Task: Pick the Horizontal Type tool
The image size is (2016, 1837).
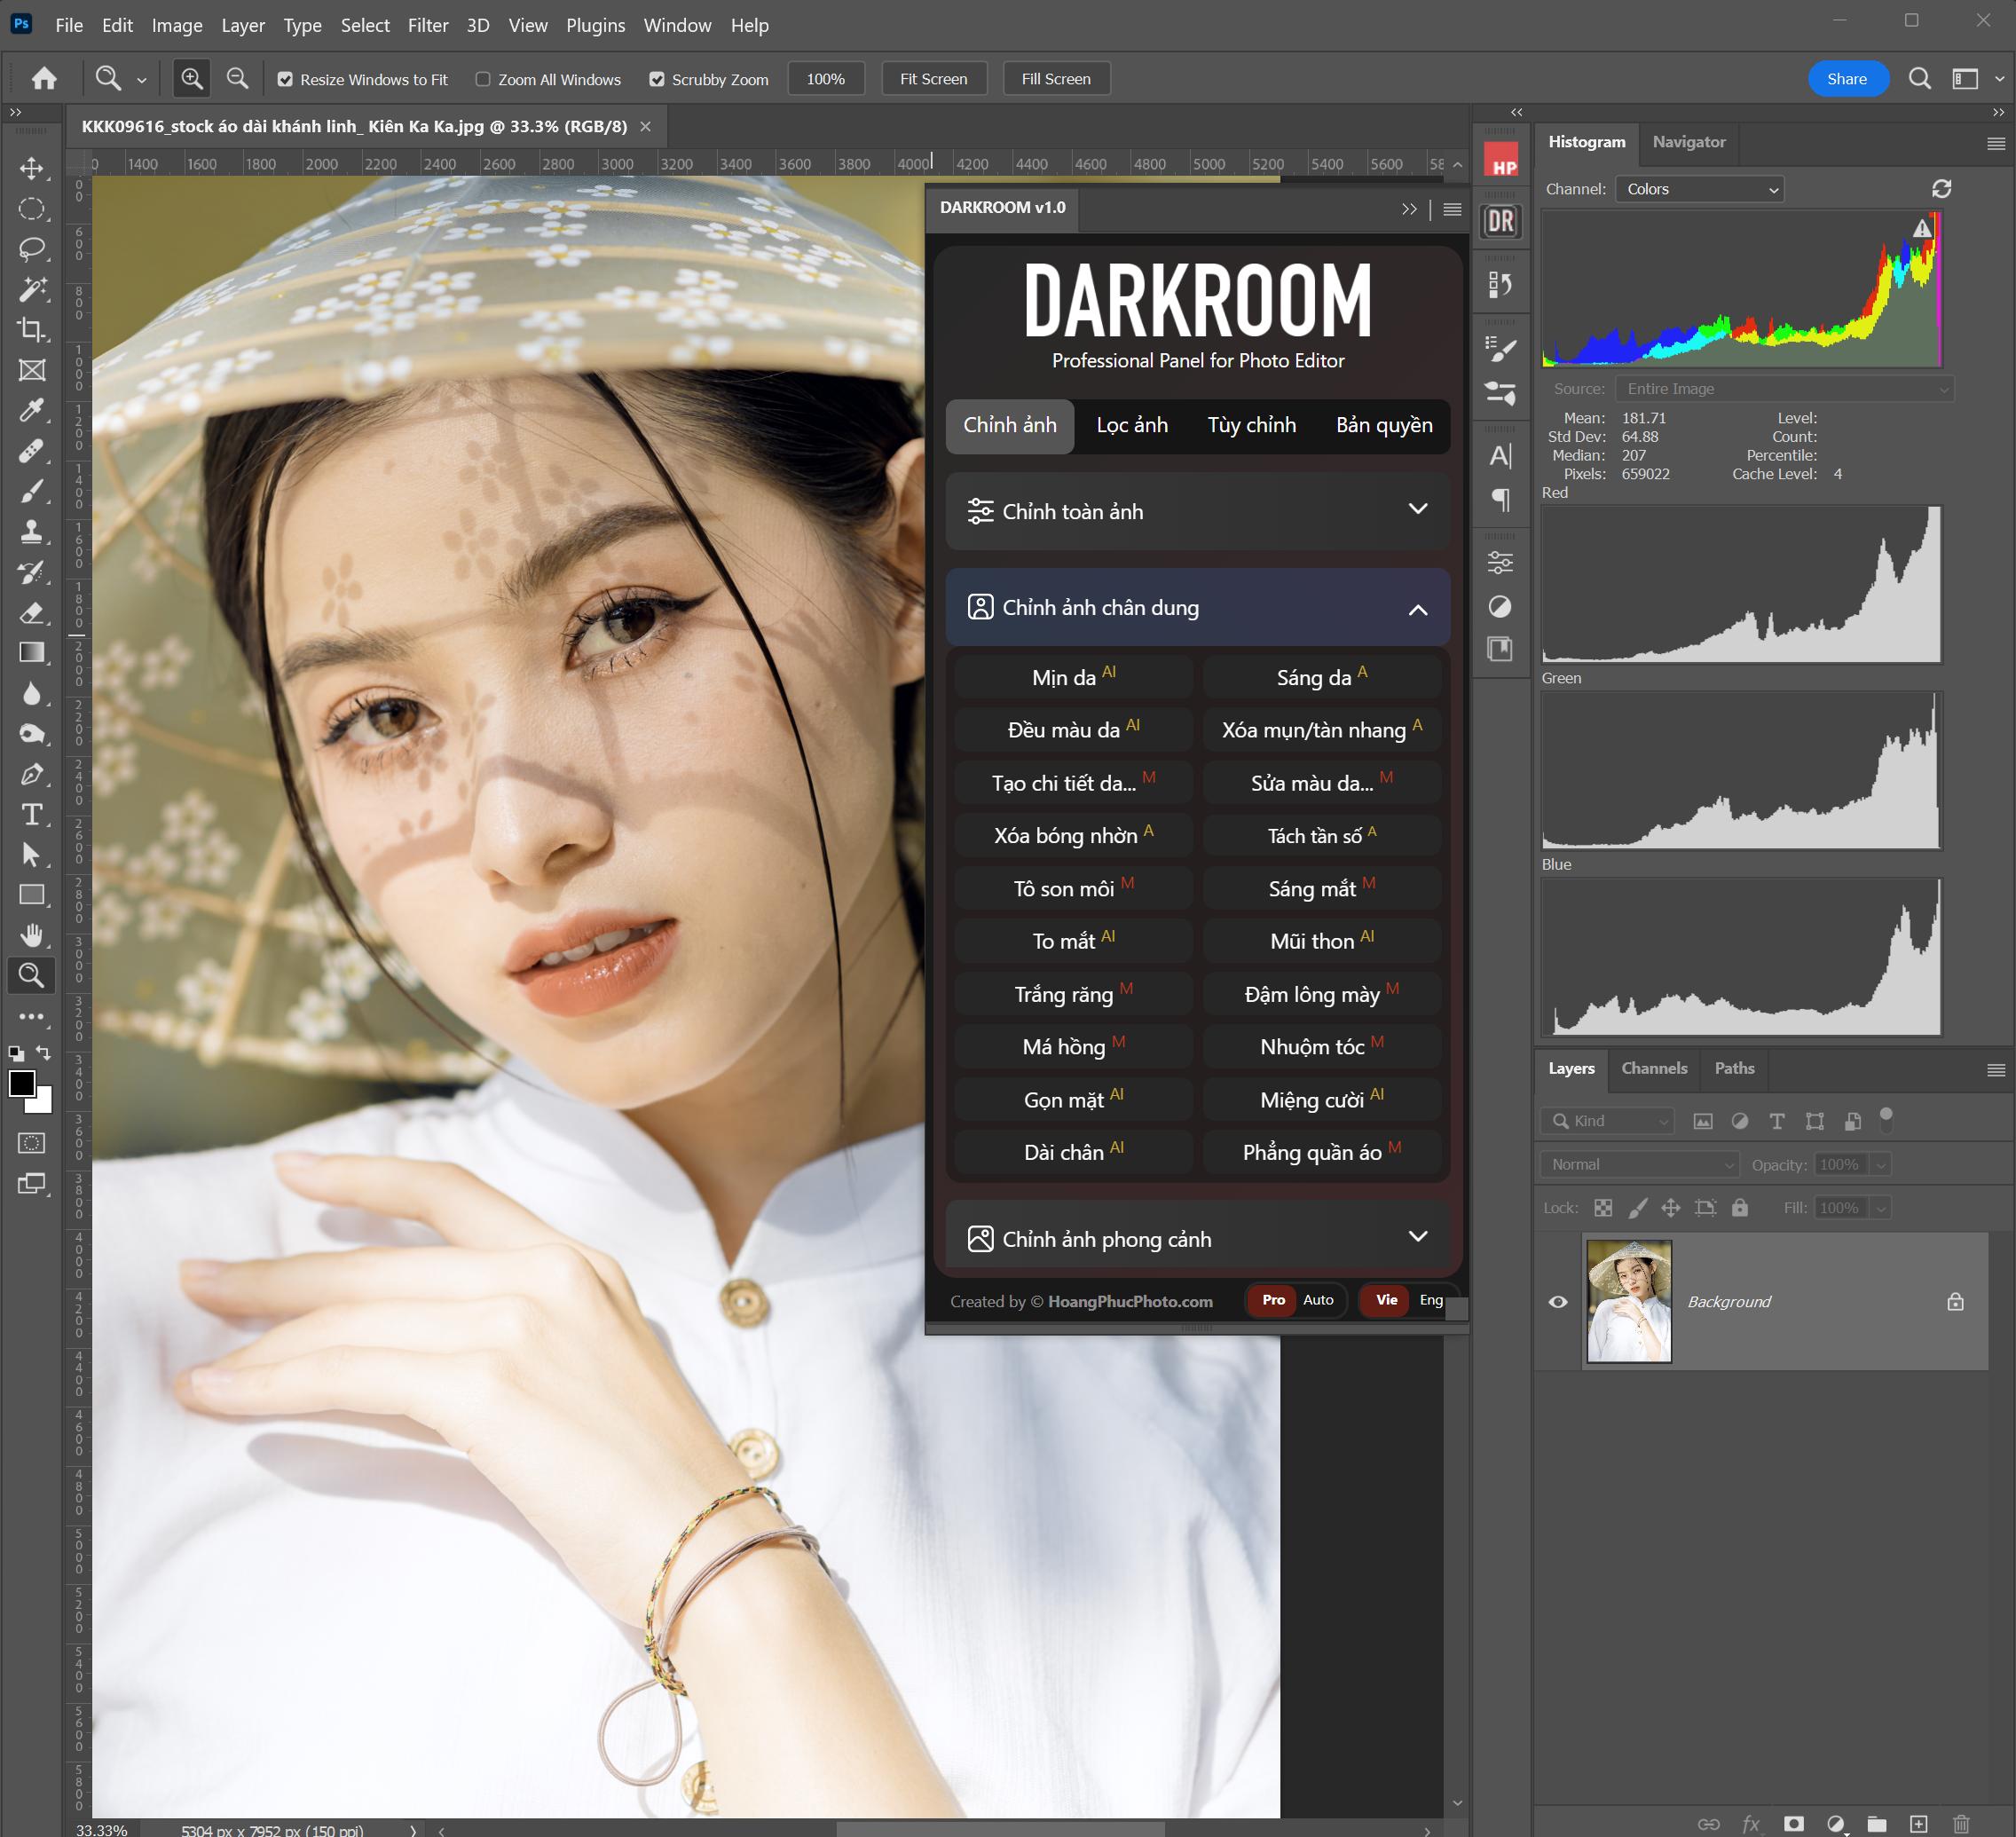Action: [31, 814]
